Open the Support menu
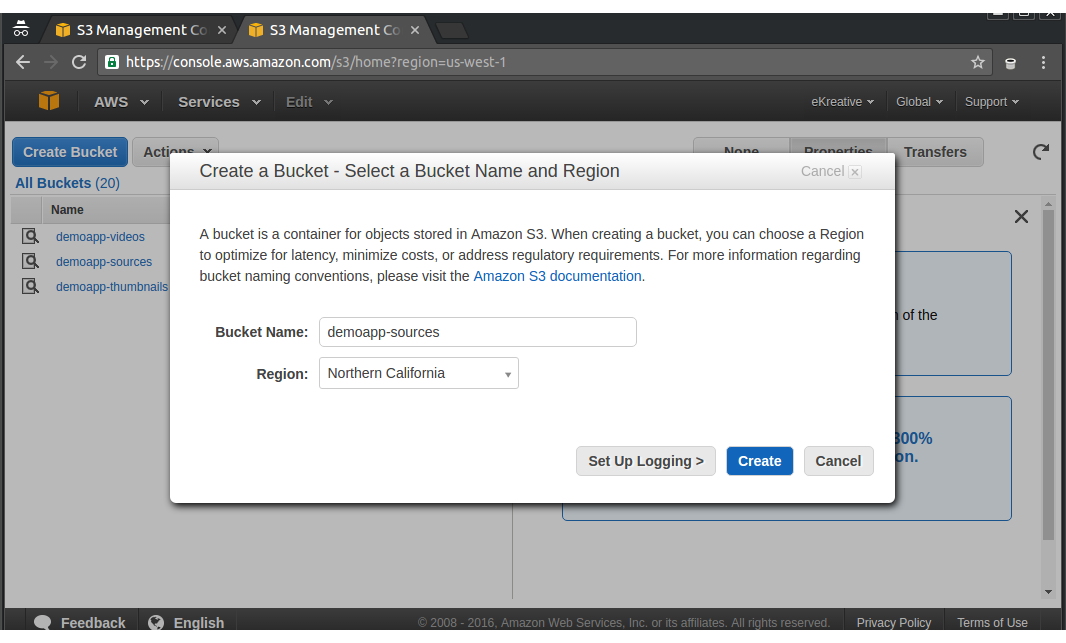The image size is (1066, 643). tap(991, 102)
